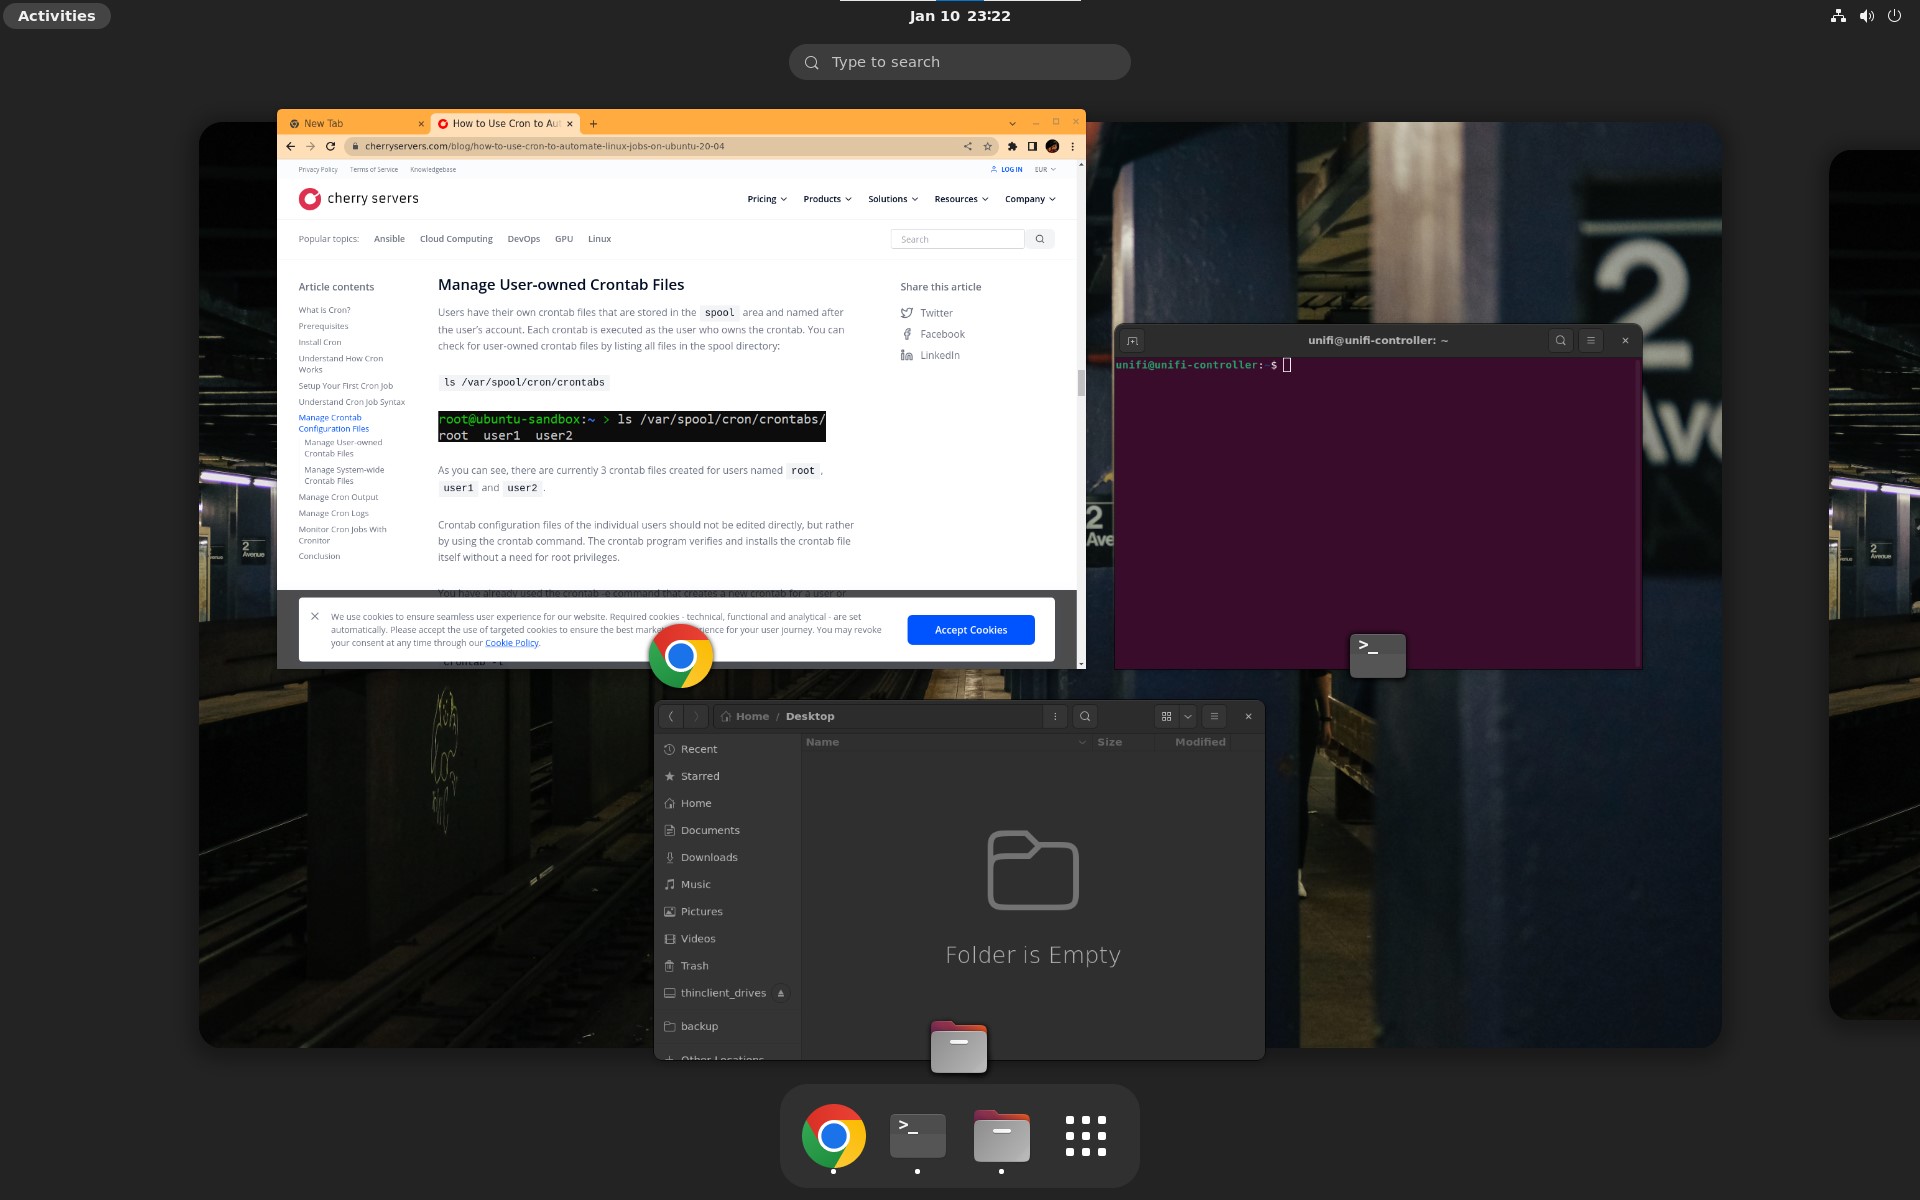
Task: Select the How to Use Cron tab
Action: click(506, 124)
